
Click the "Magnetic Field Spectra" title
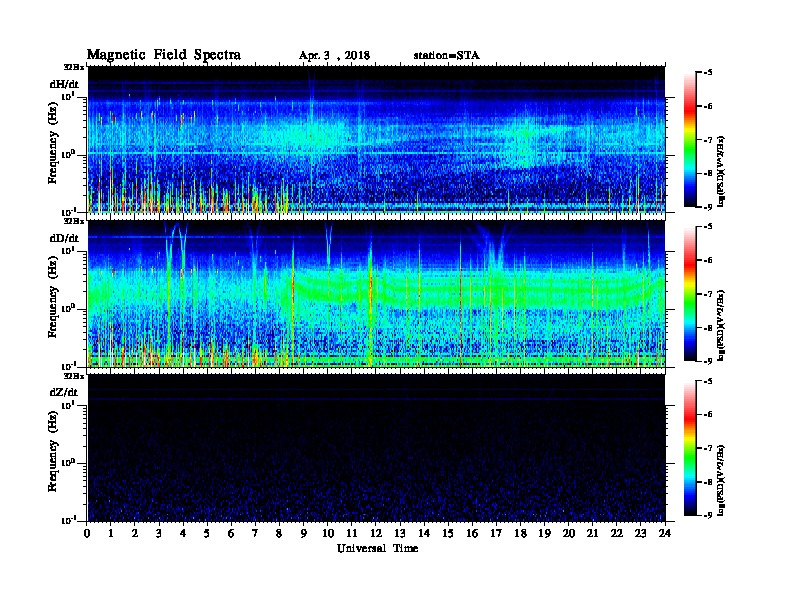click(x=164, y=55)
